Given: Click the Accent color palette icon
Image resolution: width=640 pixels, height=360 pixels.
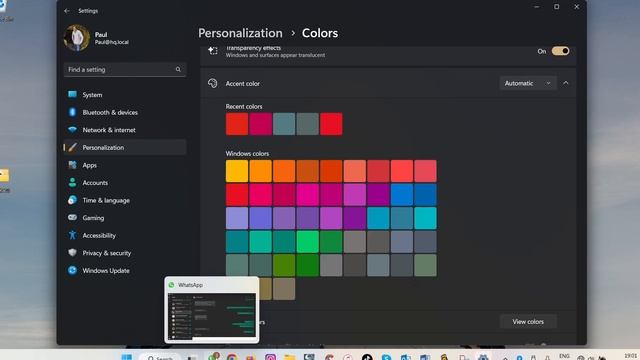Looking at the screenshot, I should point(212,83).
